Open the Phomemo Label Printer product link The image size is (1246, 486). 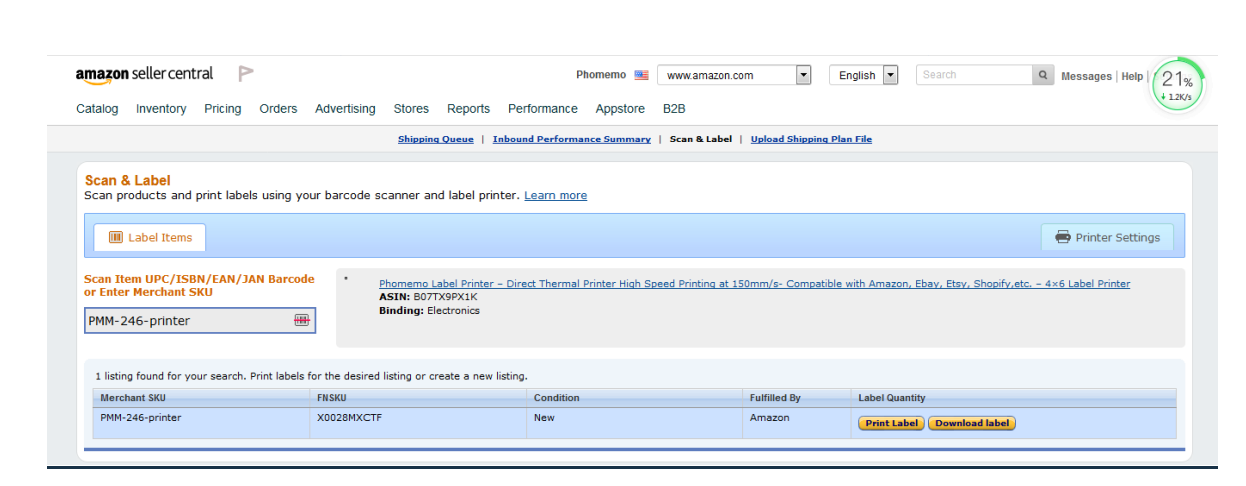click(754, 283)
